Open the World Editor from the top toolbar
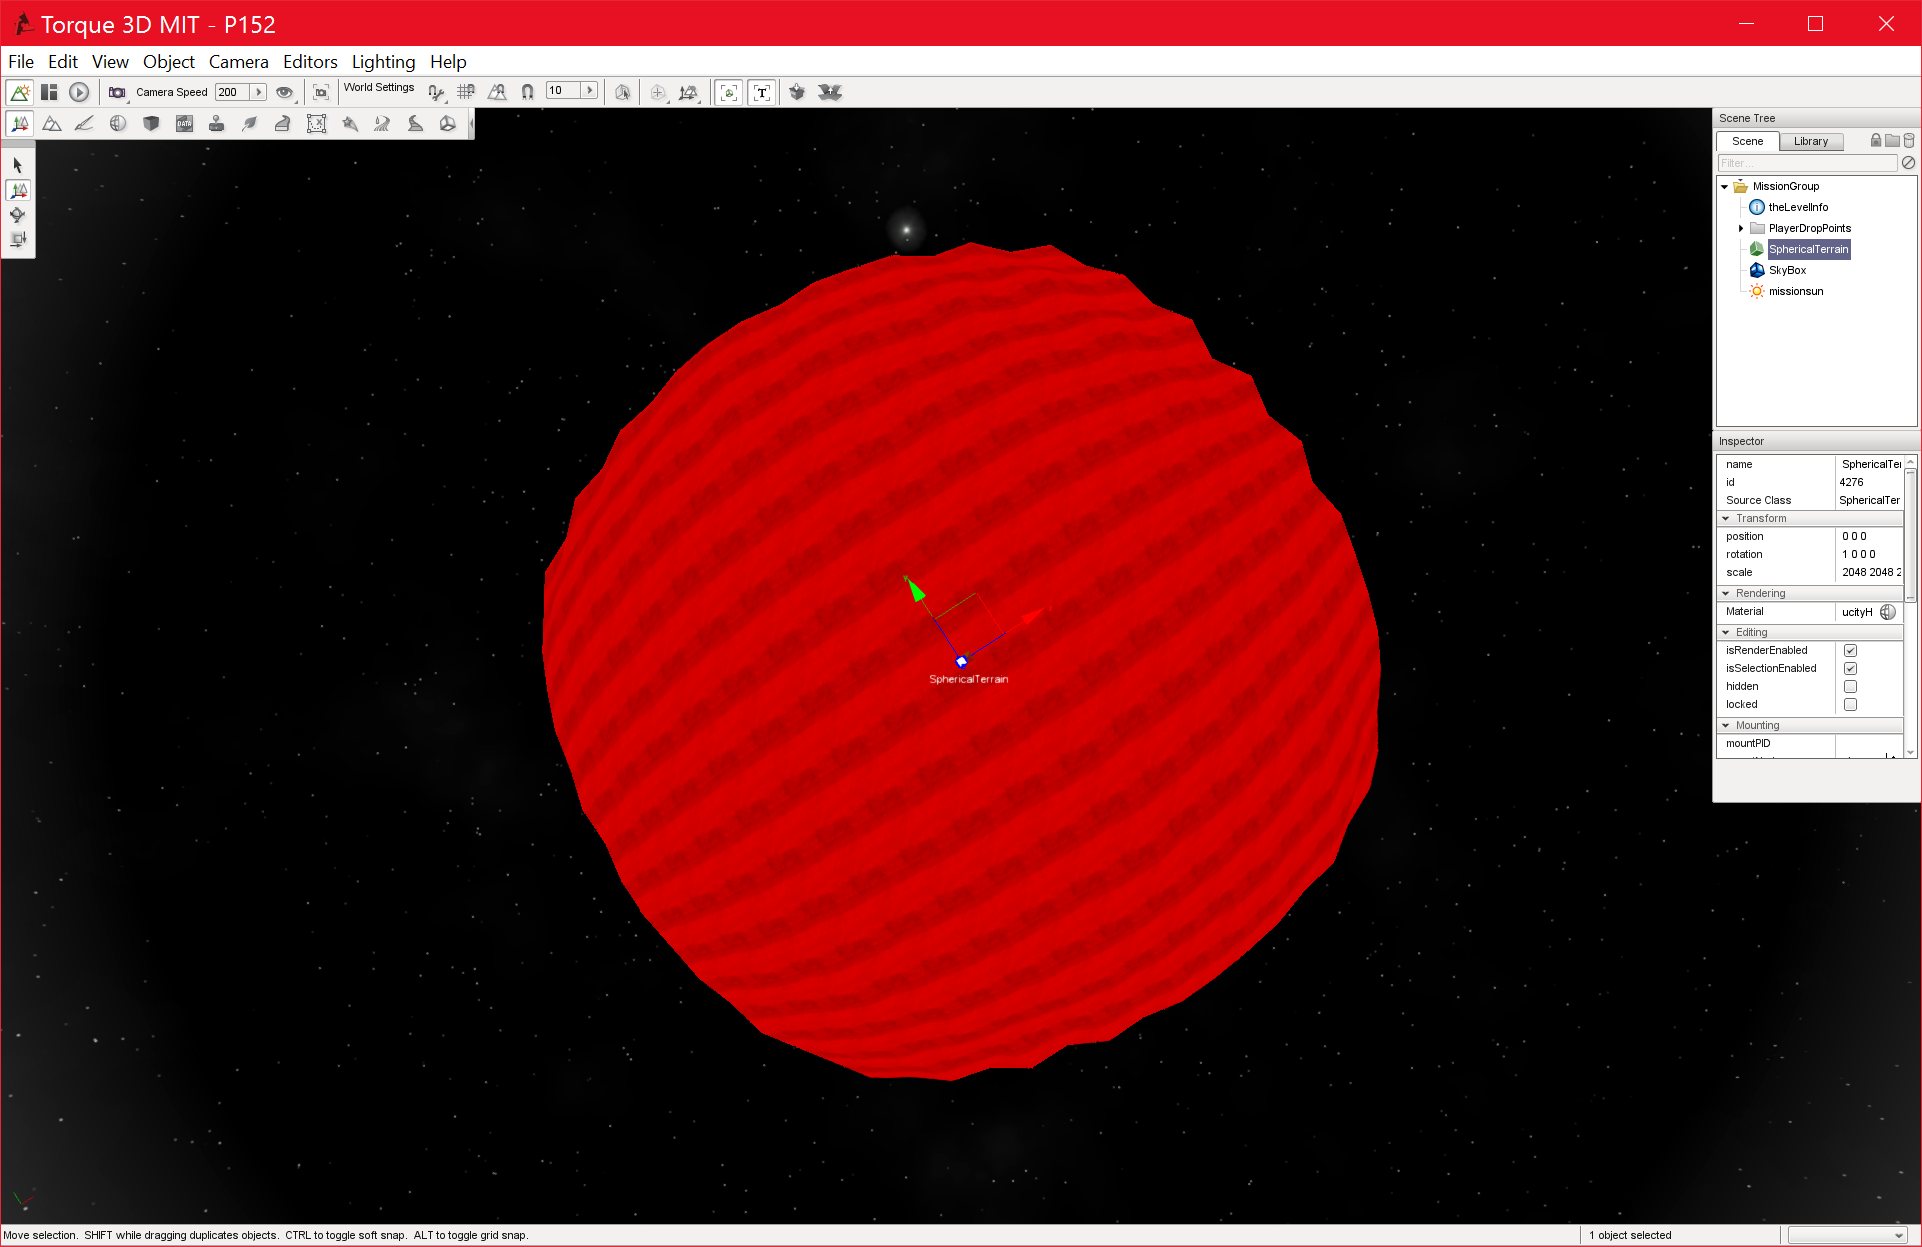1922x1247 pixels. 19,92
